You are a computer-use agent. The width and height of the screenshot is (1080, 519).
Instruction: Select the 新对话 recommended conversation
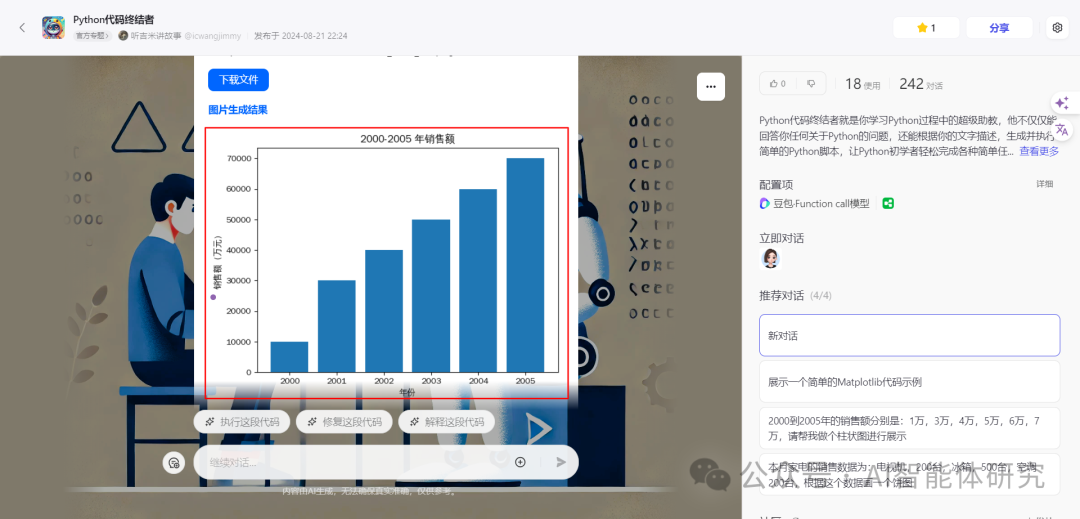[909, 335]
